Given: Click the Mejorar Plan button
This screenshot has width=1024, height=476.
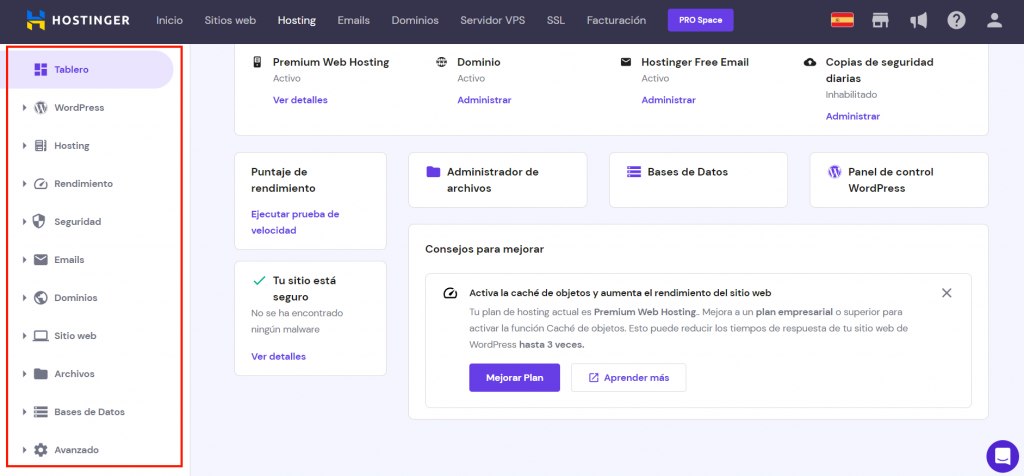Looking at the screenshot, I should [x=514, y=378].
